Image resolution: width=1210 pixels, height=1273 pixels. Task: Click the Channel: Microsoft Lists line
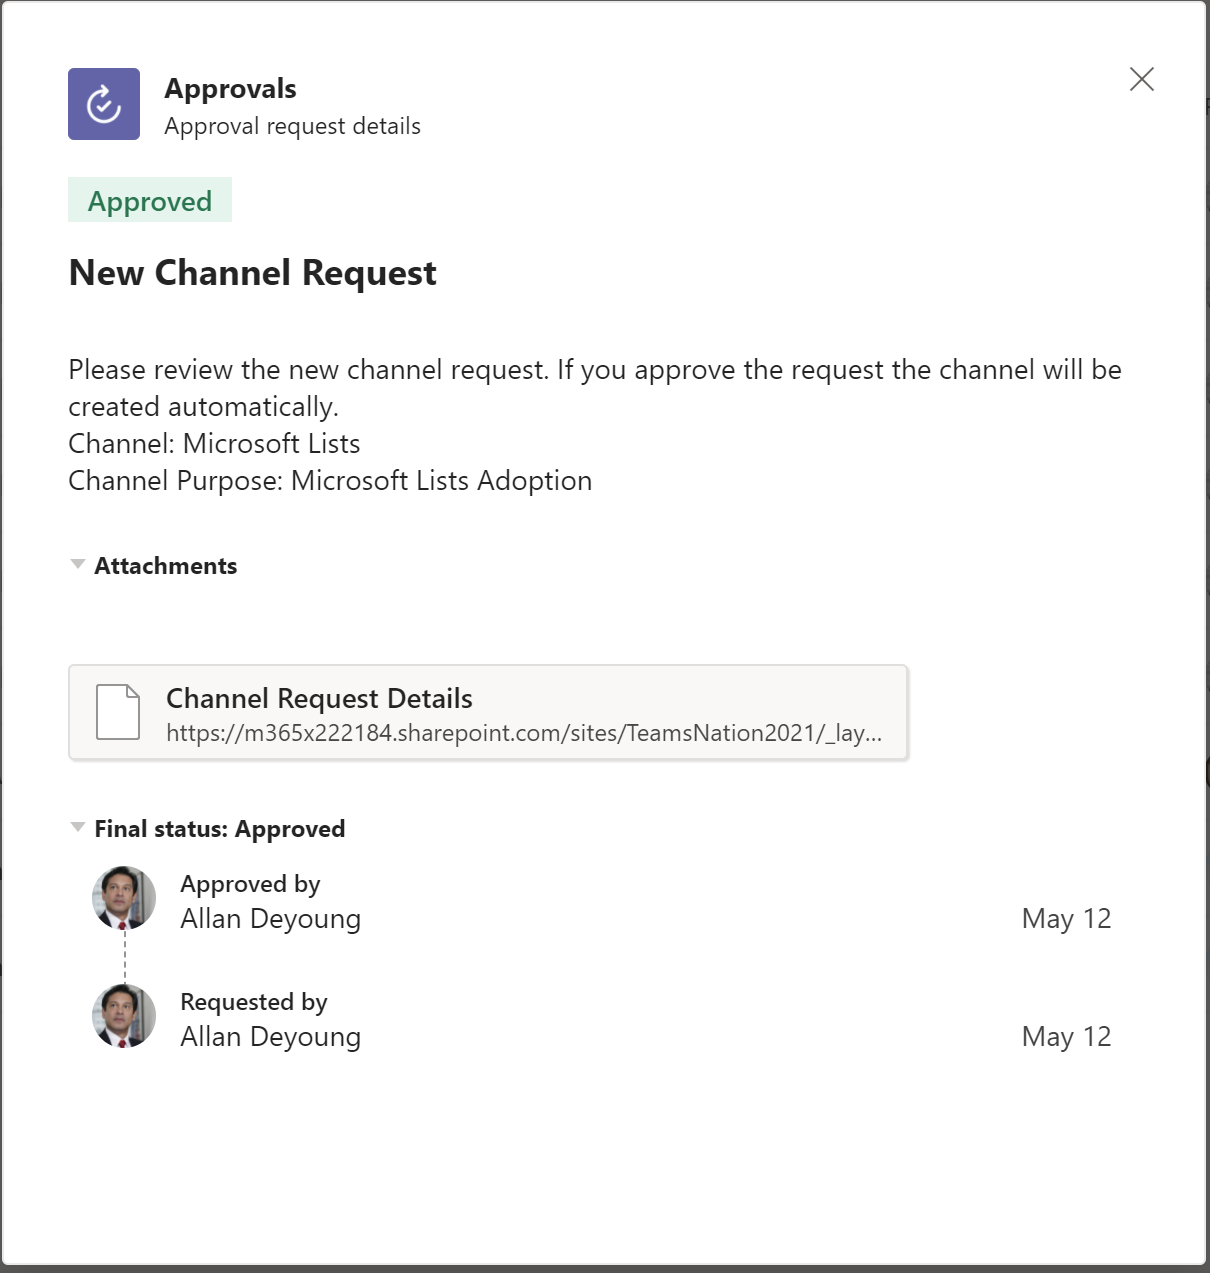[214, 444]
